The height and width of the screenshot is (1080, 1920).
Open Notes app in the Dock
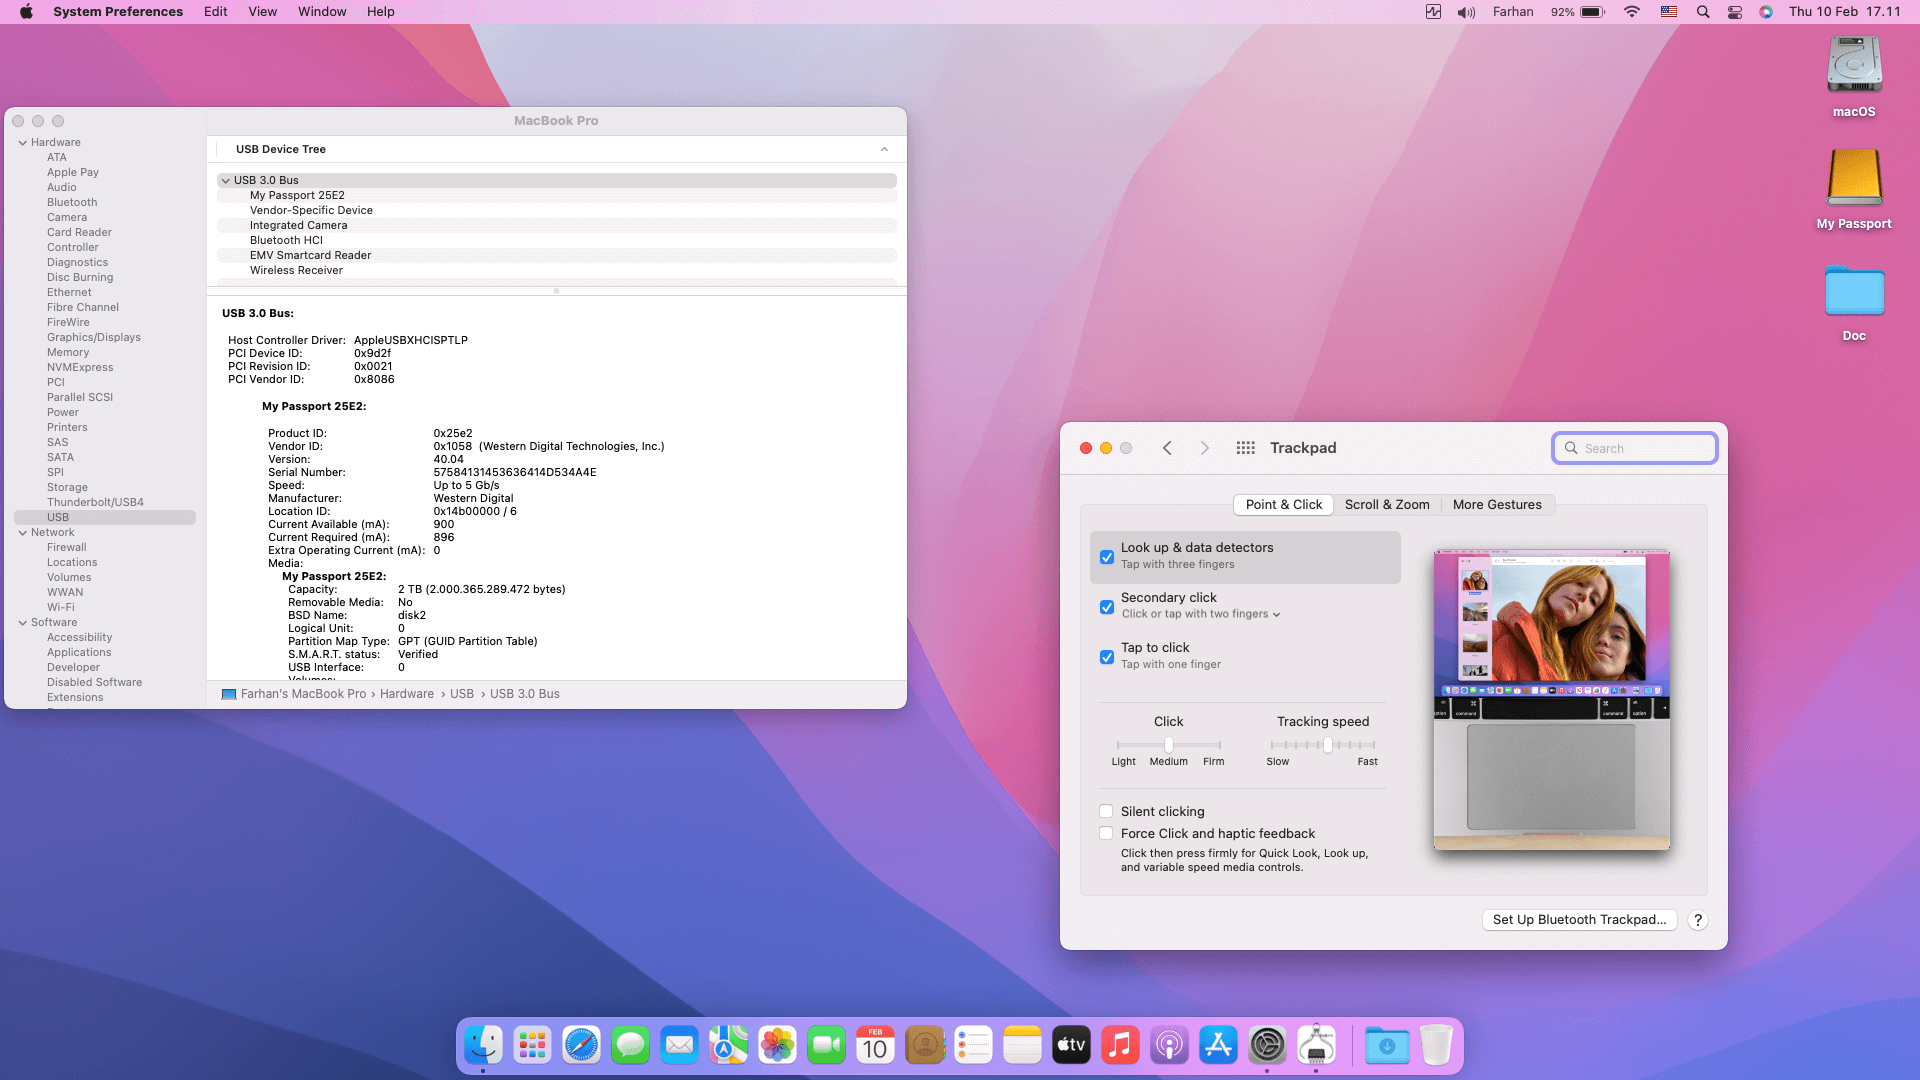[1022, 1045]
